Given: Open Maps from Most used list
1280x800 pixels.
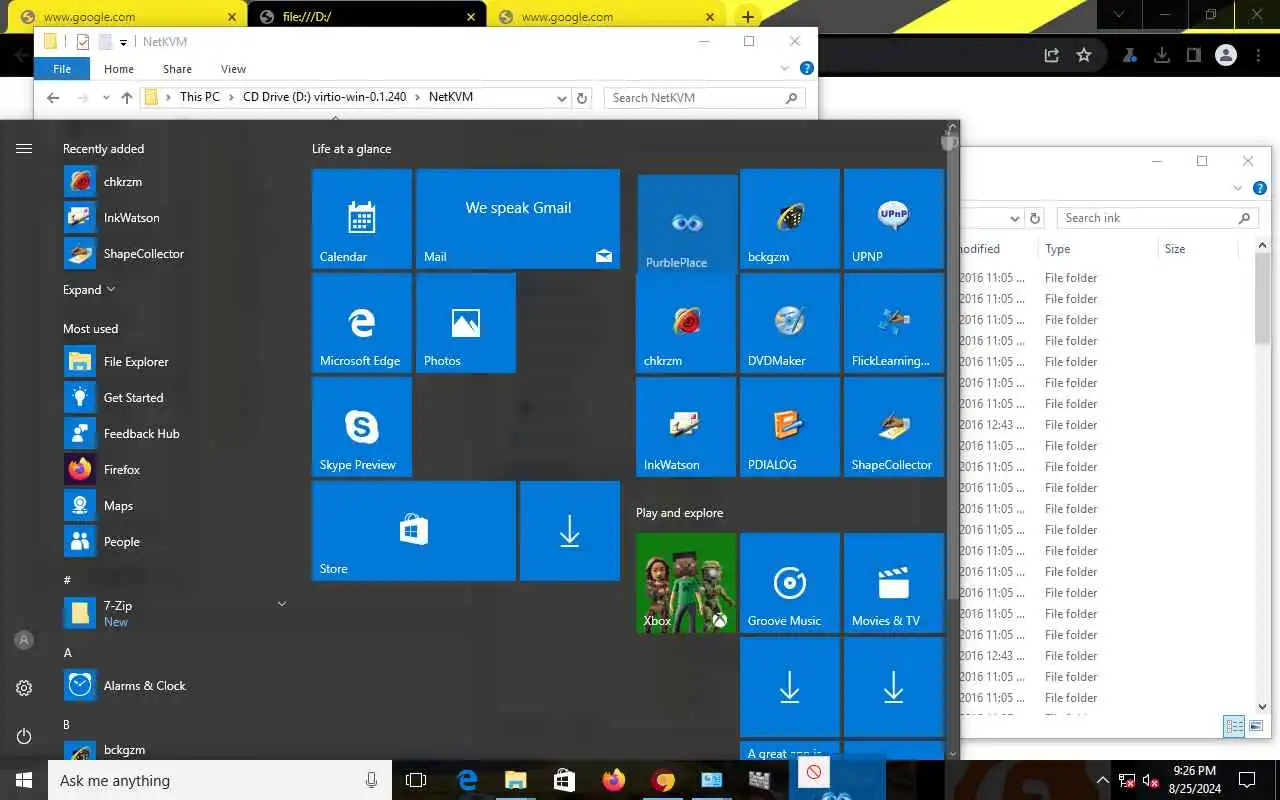Looking at the screenshot, I should (175, 505).
